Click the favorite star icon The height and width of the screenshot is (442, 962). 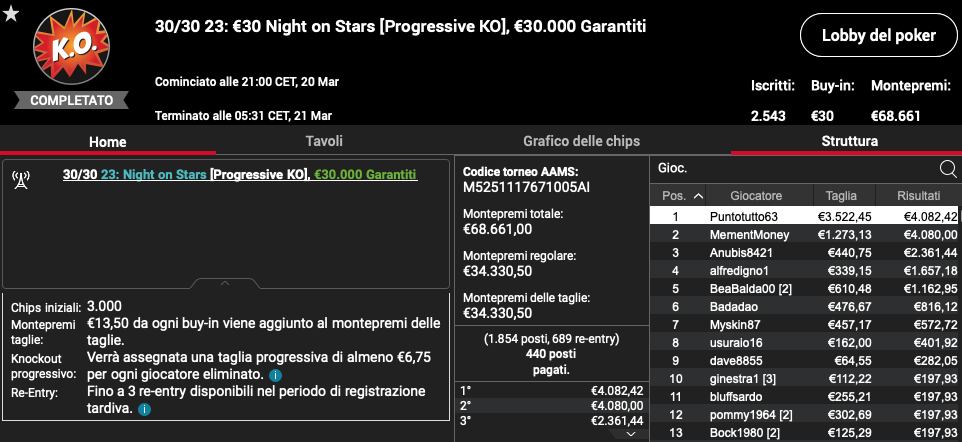tap(11, 14)
